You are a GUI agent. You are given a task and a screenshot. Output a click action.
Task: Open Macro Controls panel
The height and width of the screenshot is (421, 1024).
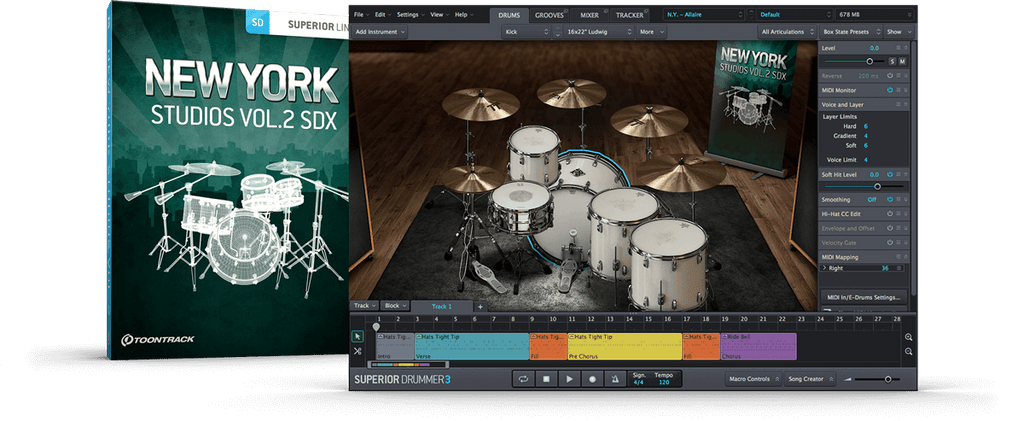click(x=754, y=379)
